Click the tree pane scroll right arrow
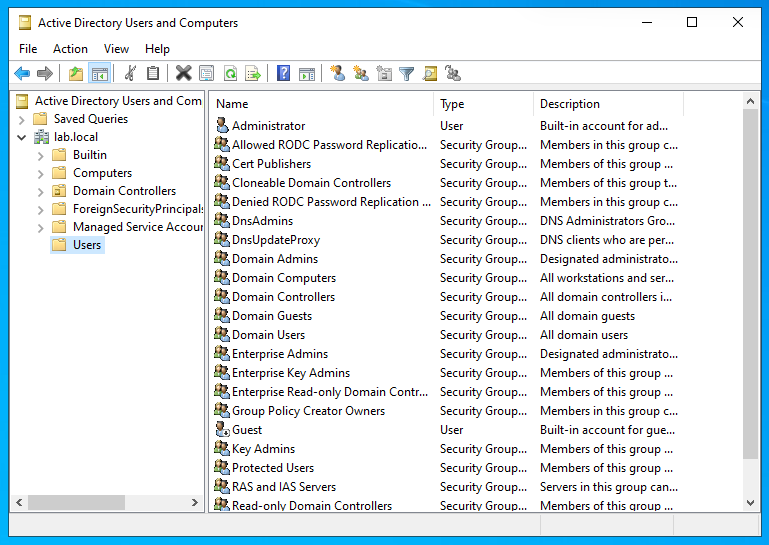 point(195,502)
